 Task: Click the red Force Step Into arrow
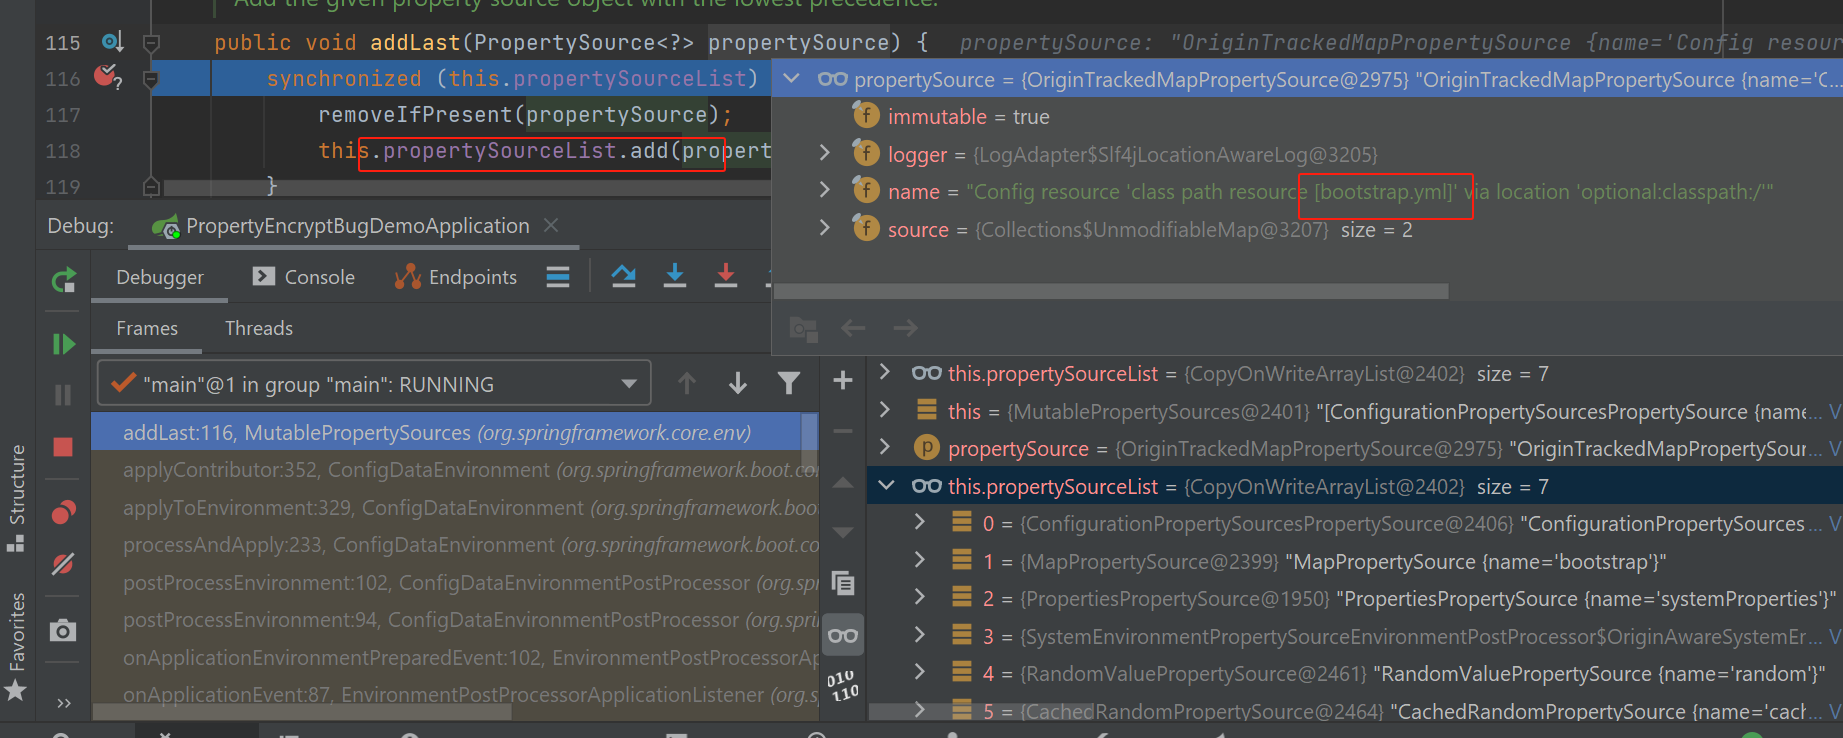(x=726, y=276)
